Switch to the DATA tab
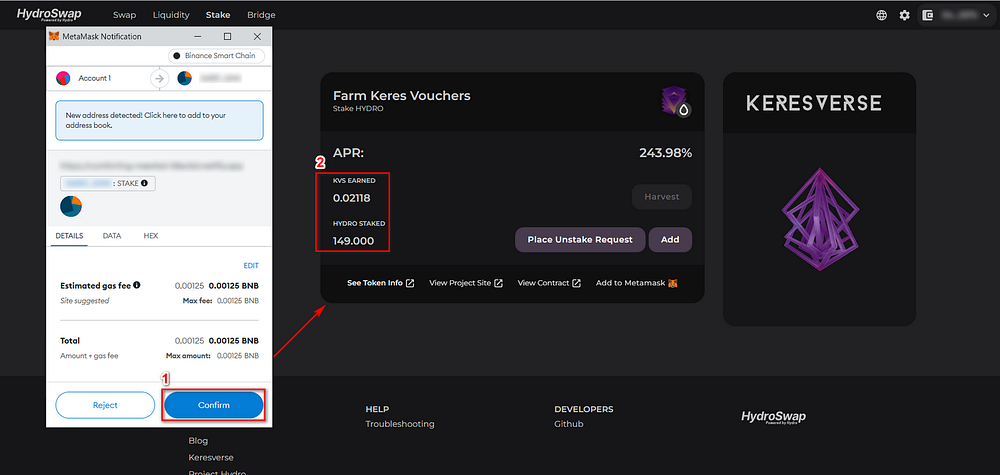Viewport: 1000px width, 475px height. [112, 235]
